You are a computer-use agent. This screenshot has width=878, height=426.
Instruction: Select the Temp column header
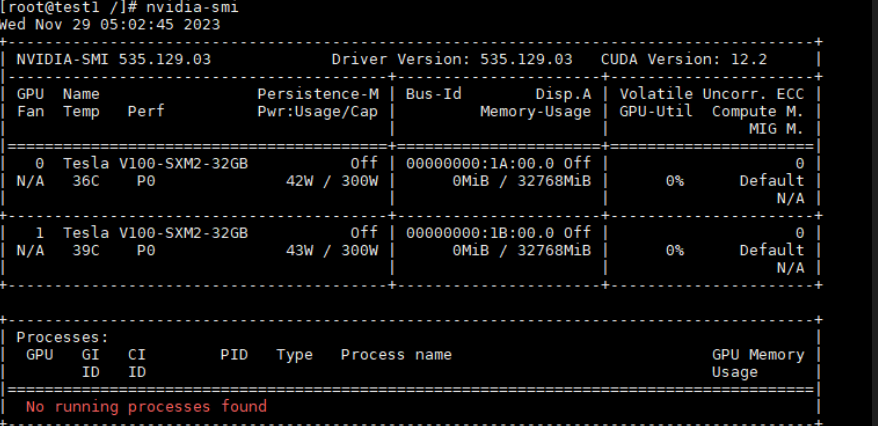[x=81, y=111]
